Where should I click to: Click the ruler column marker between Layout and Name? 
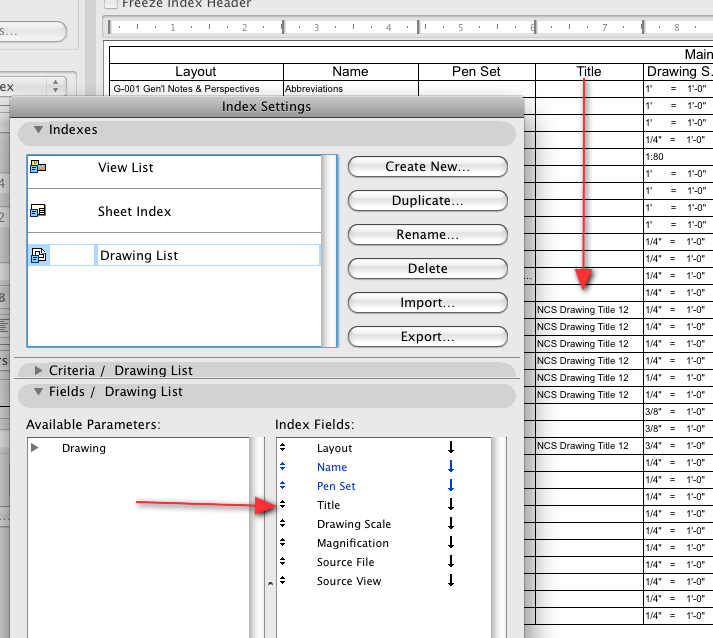click(x=283, y=27)
